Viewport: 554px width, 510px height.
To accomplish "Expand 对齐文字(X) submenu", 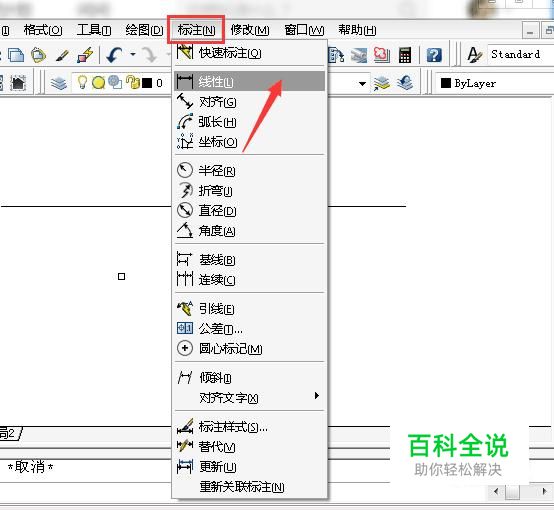I will tap(249, 398).
